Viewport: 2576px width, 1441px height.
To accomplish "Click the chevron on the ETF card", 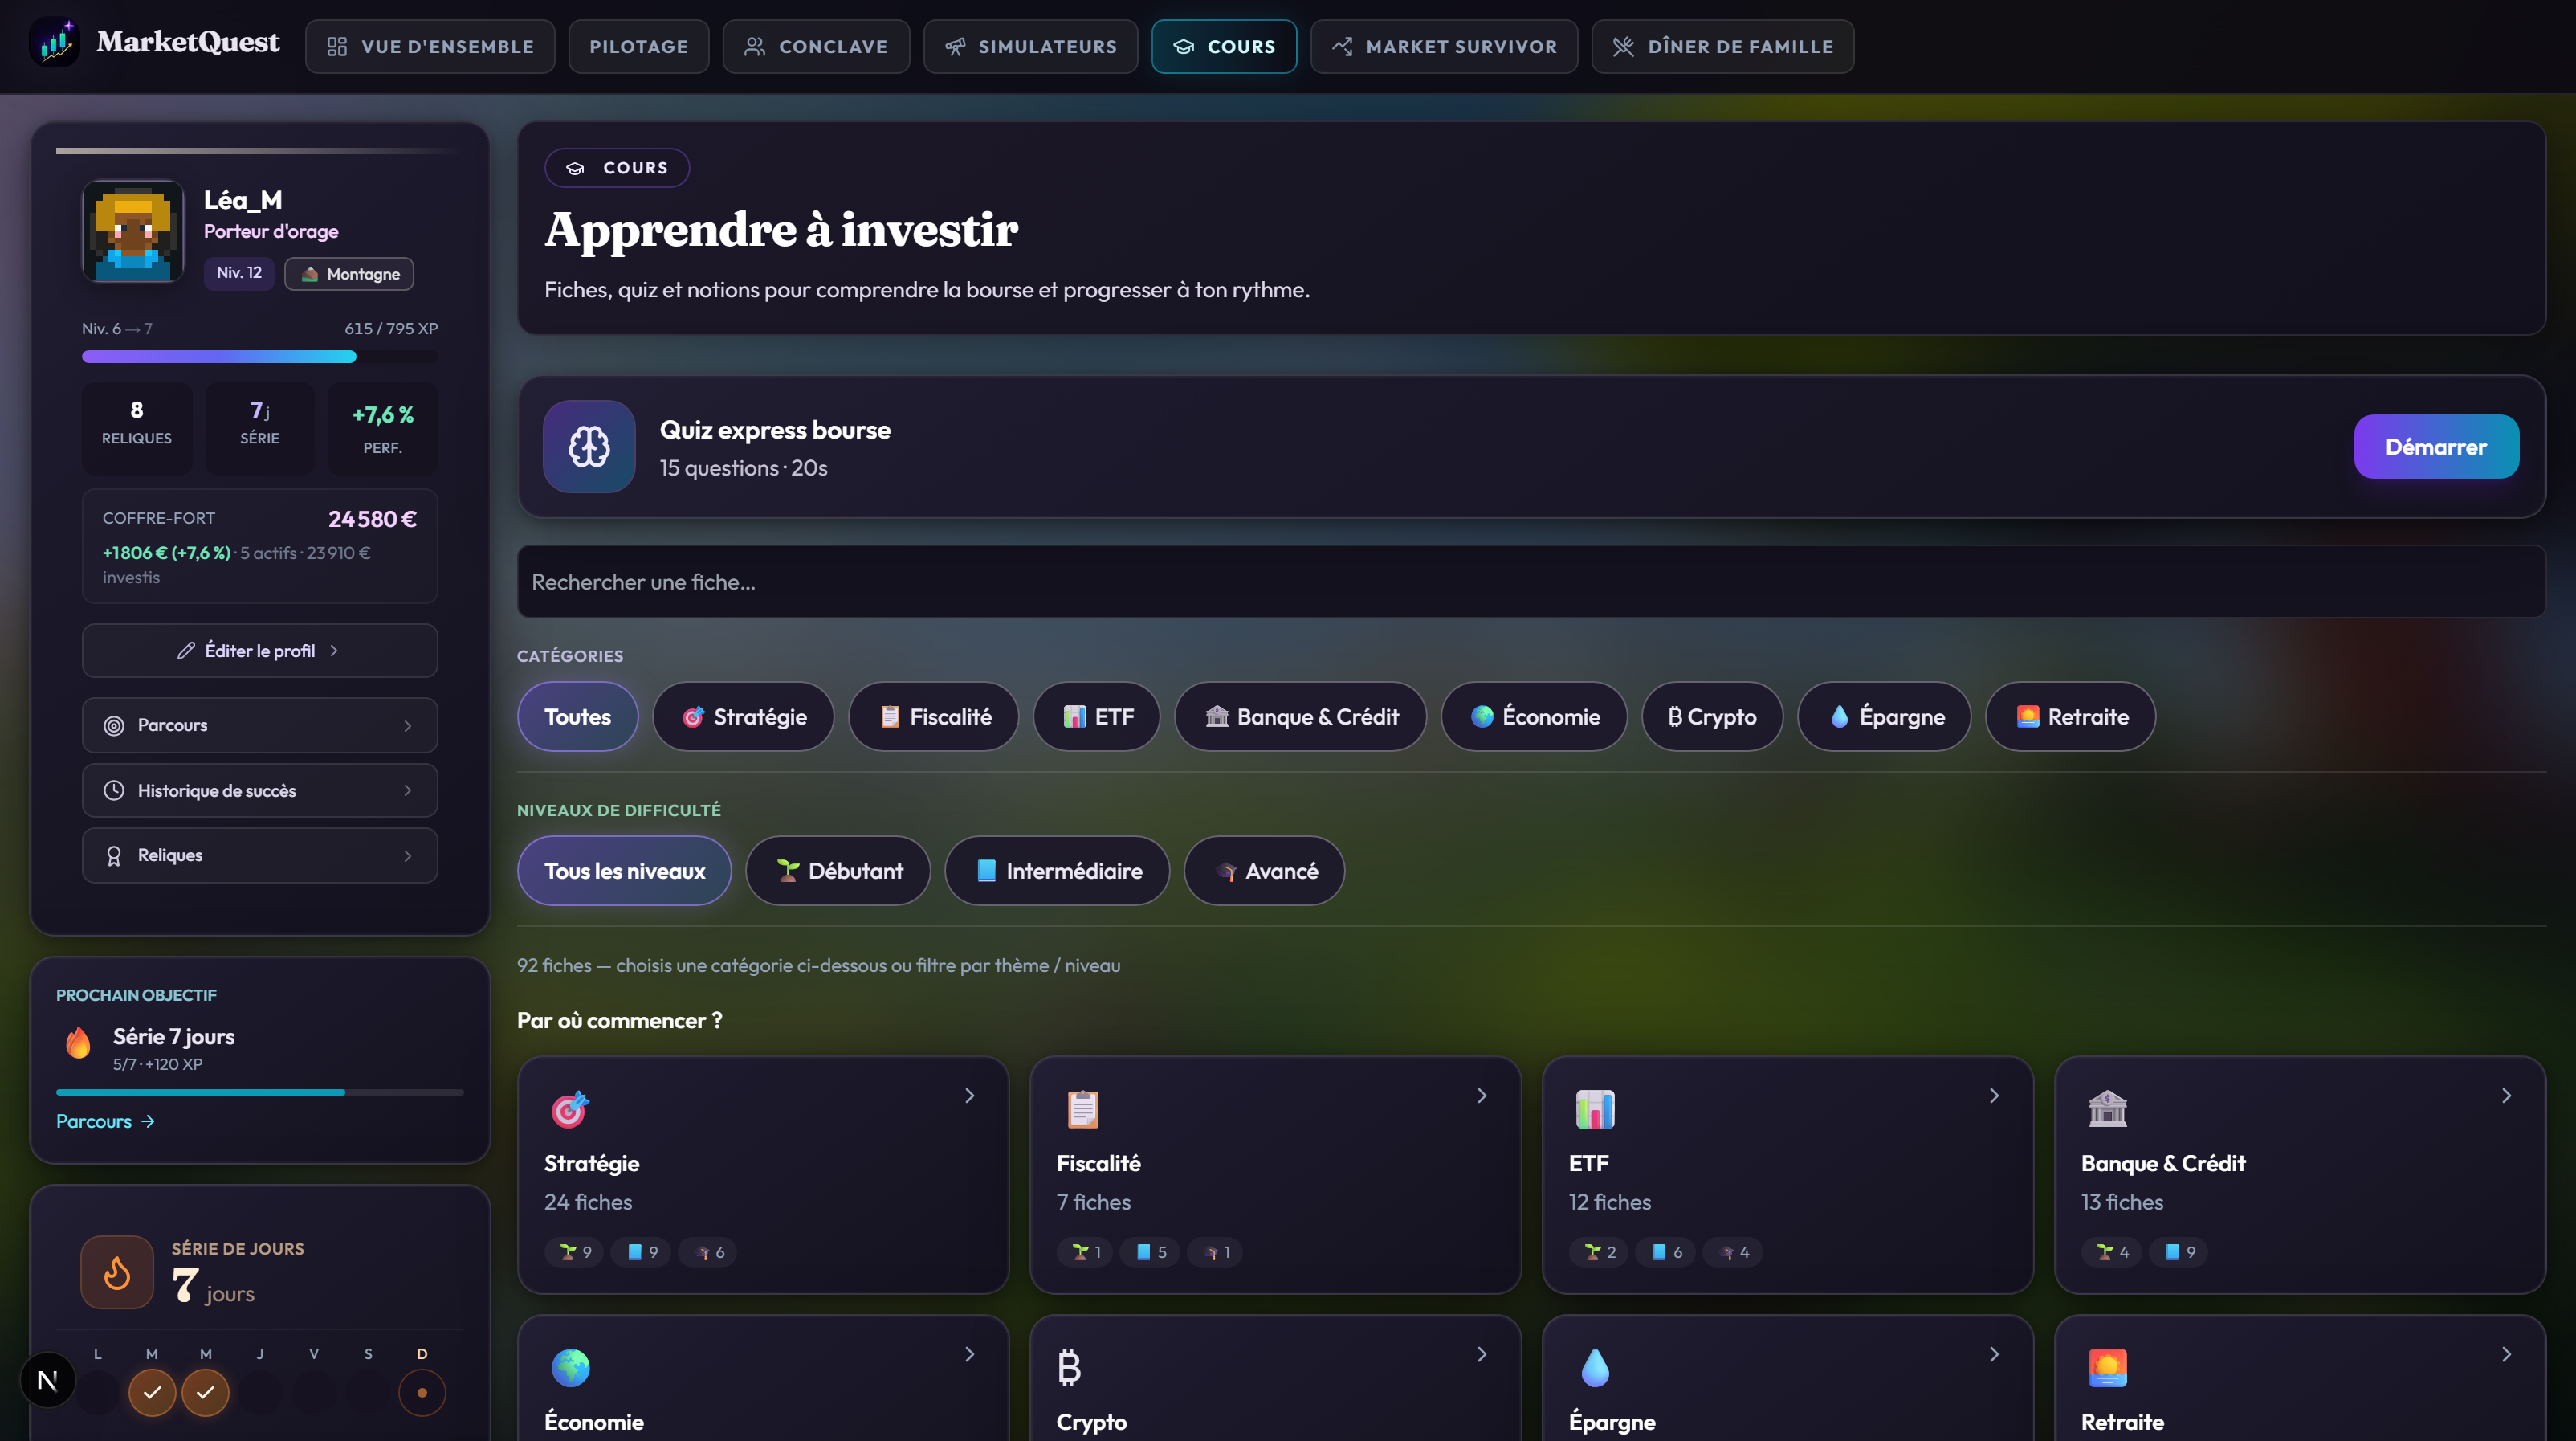I will pyautogui.click(x=1994, y=1096).
